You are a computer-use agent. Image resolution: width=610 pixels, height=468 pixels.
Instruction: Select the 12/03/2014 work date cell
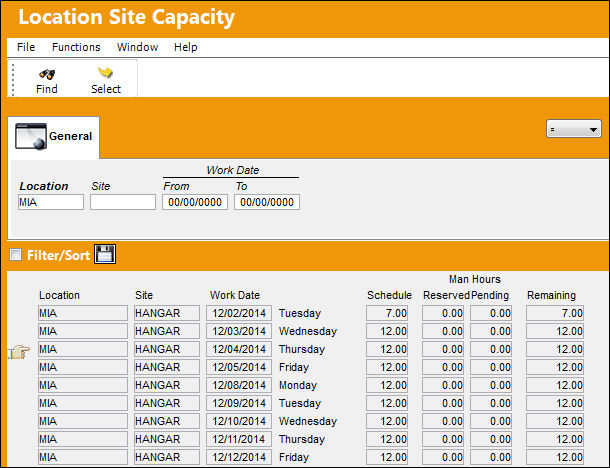coord(239,331)
